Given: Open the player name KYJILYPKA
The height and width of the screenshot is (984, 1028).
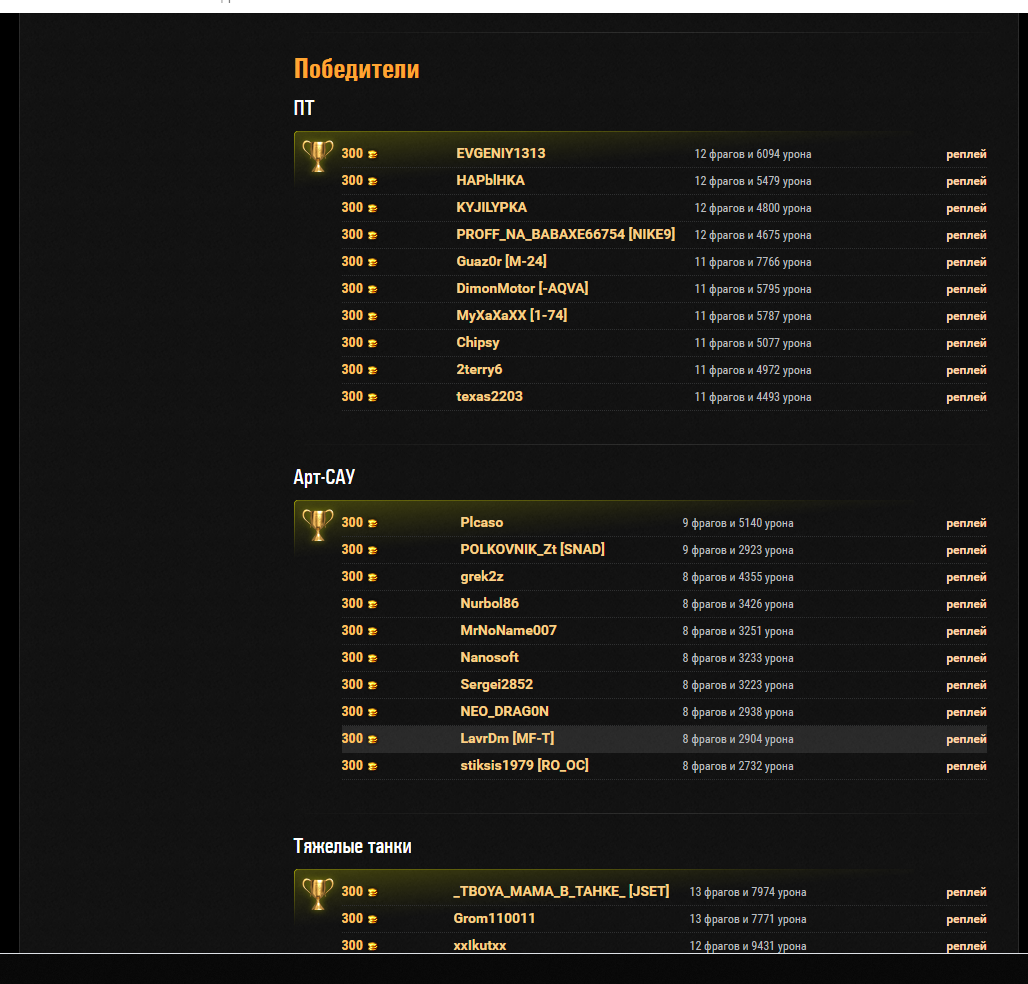Looking at the screenshot, I should coord(491,207).
